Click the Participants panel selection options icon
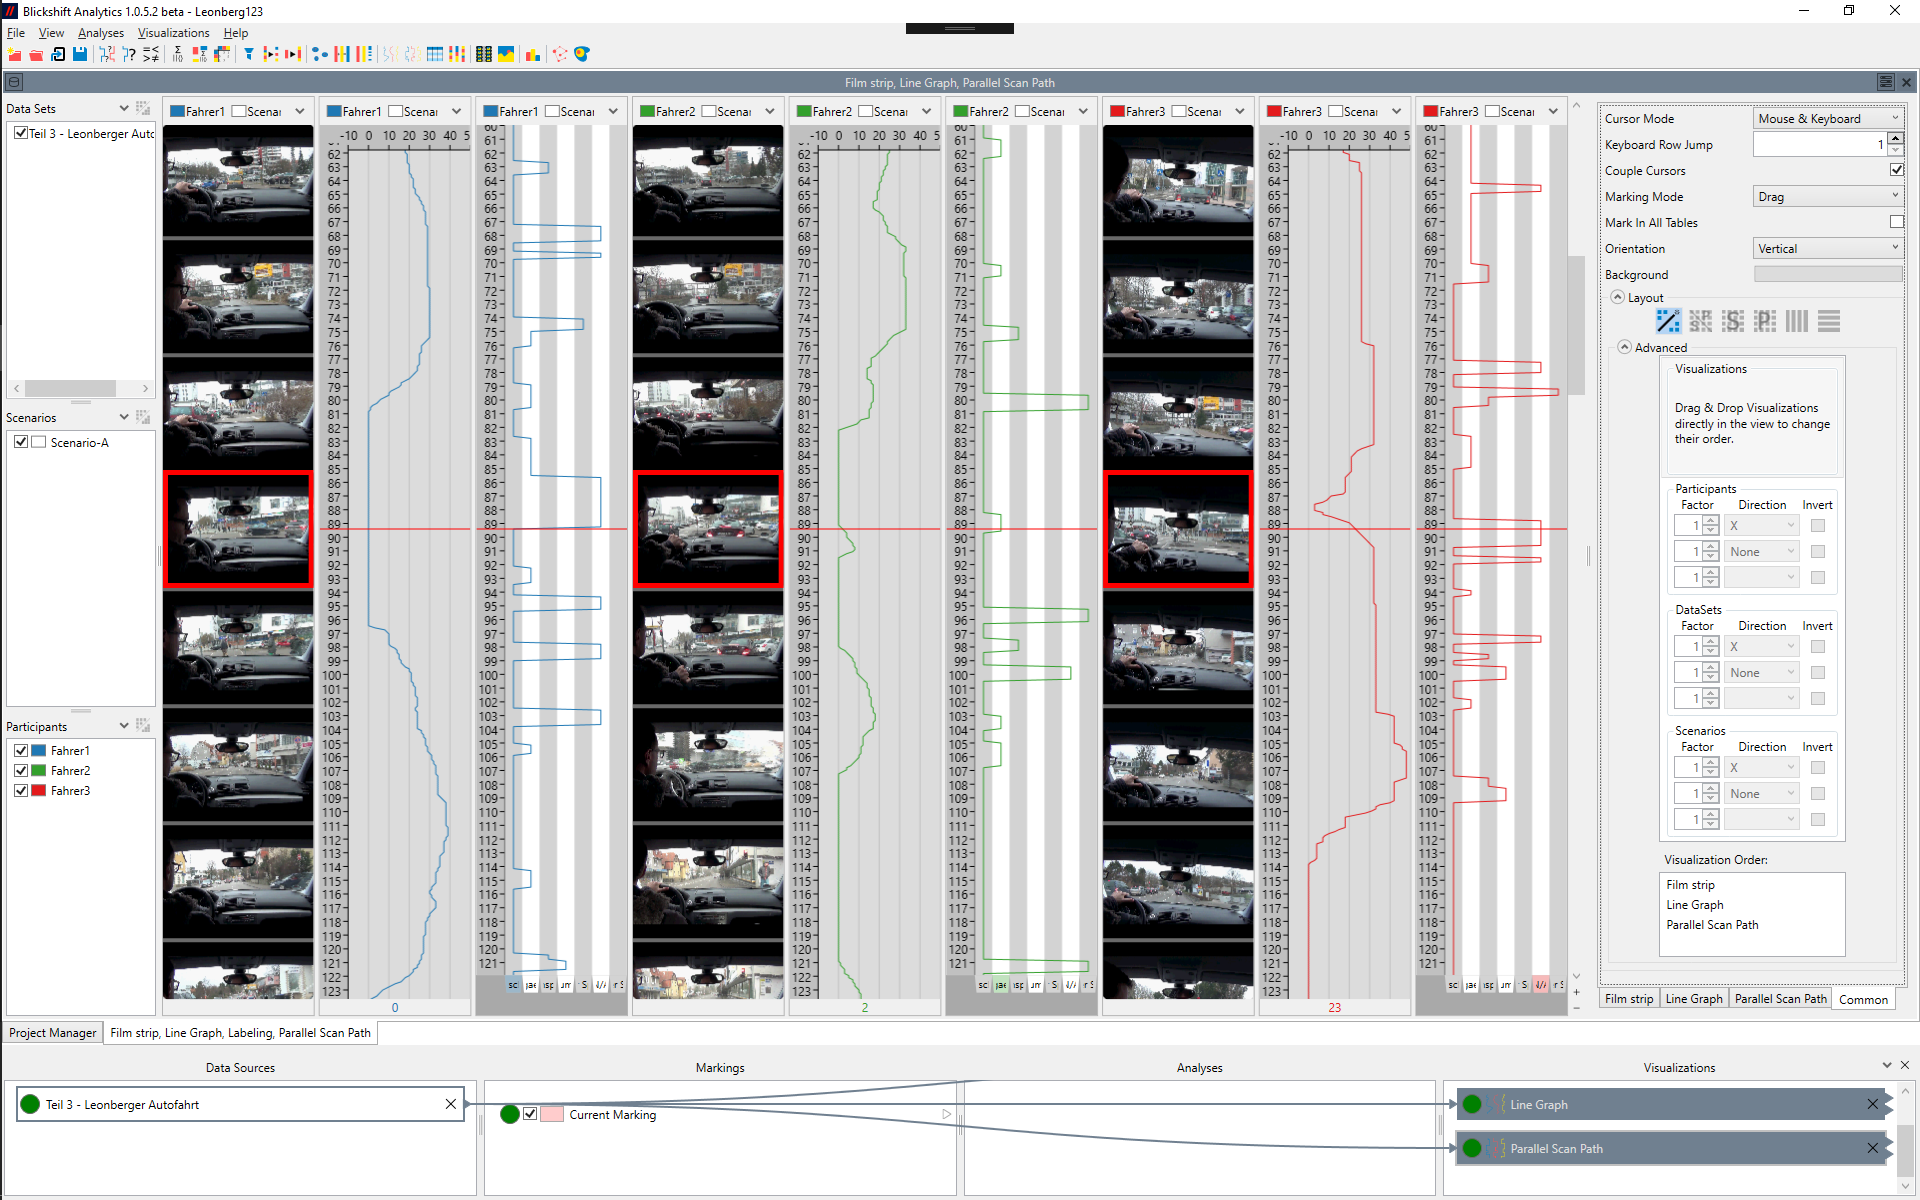Image resolution: width=1920 pixels, height=1200 pixels. pyautogui.click(x=143, y=726)
